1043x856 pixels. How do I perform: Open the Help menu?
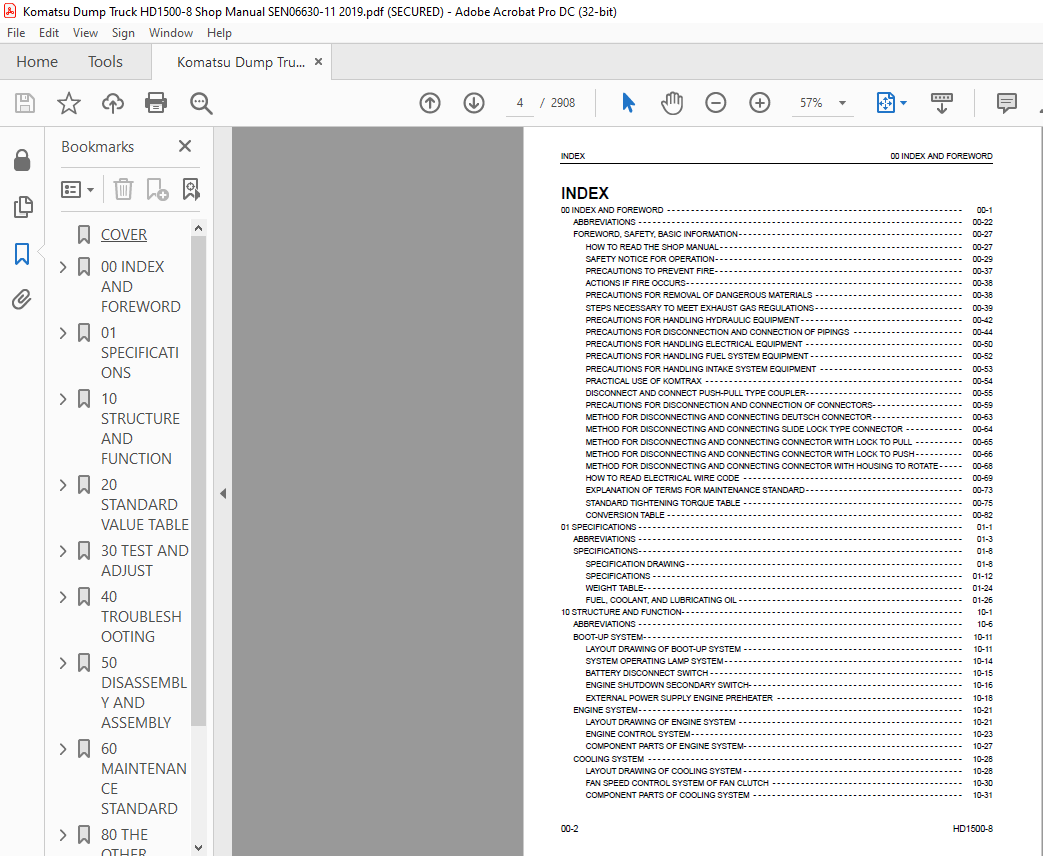[219, 33]
